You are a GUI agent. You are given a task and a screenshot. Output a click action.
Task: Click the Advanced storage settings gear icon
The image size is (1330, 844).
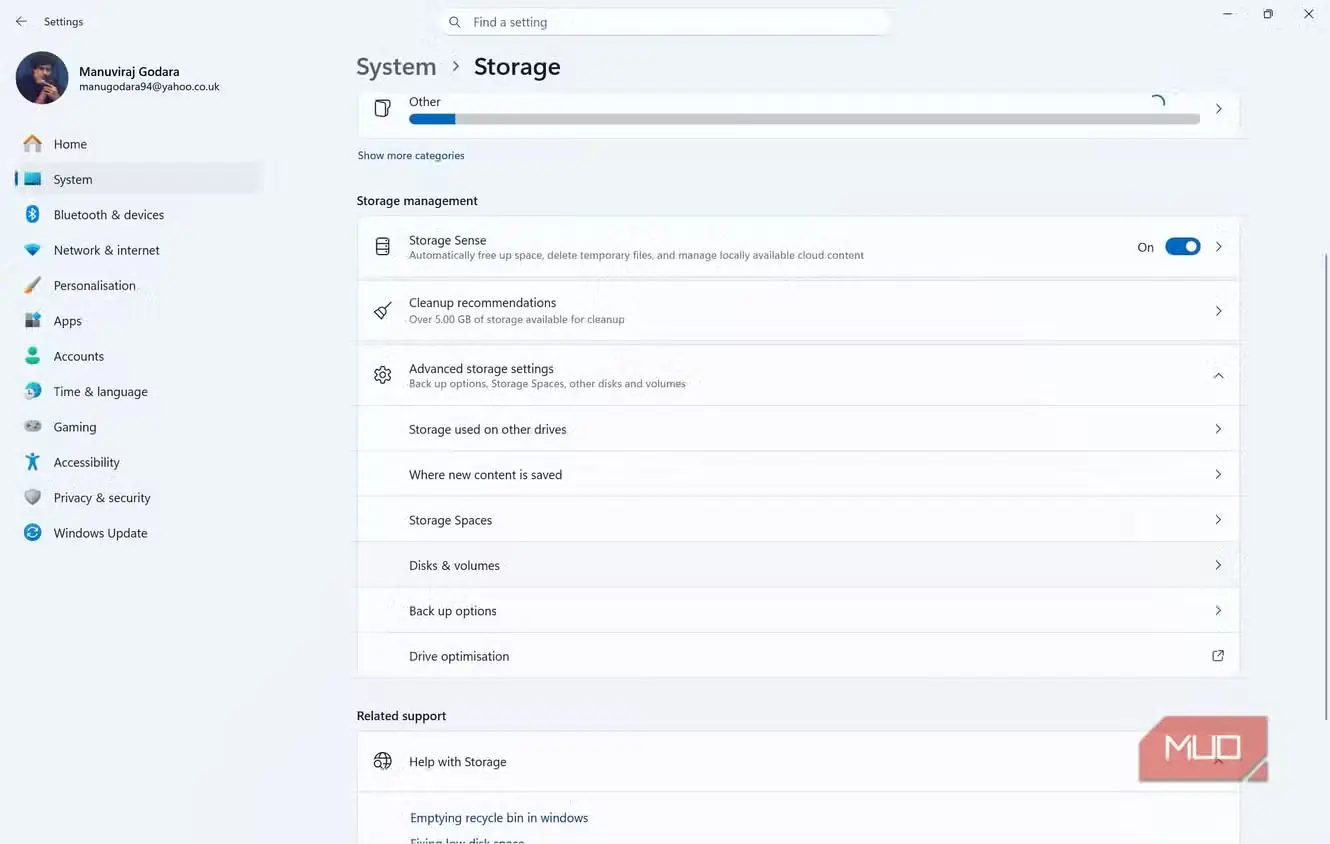(x=382, y=375)
